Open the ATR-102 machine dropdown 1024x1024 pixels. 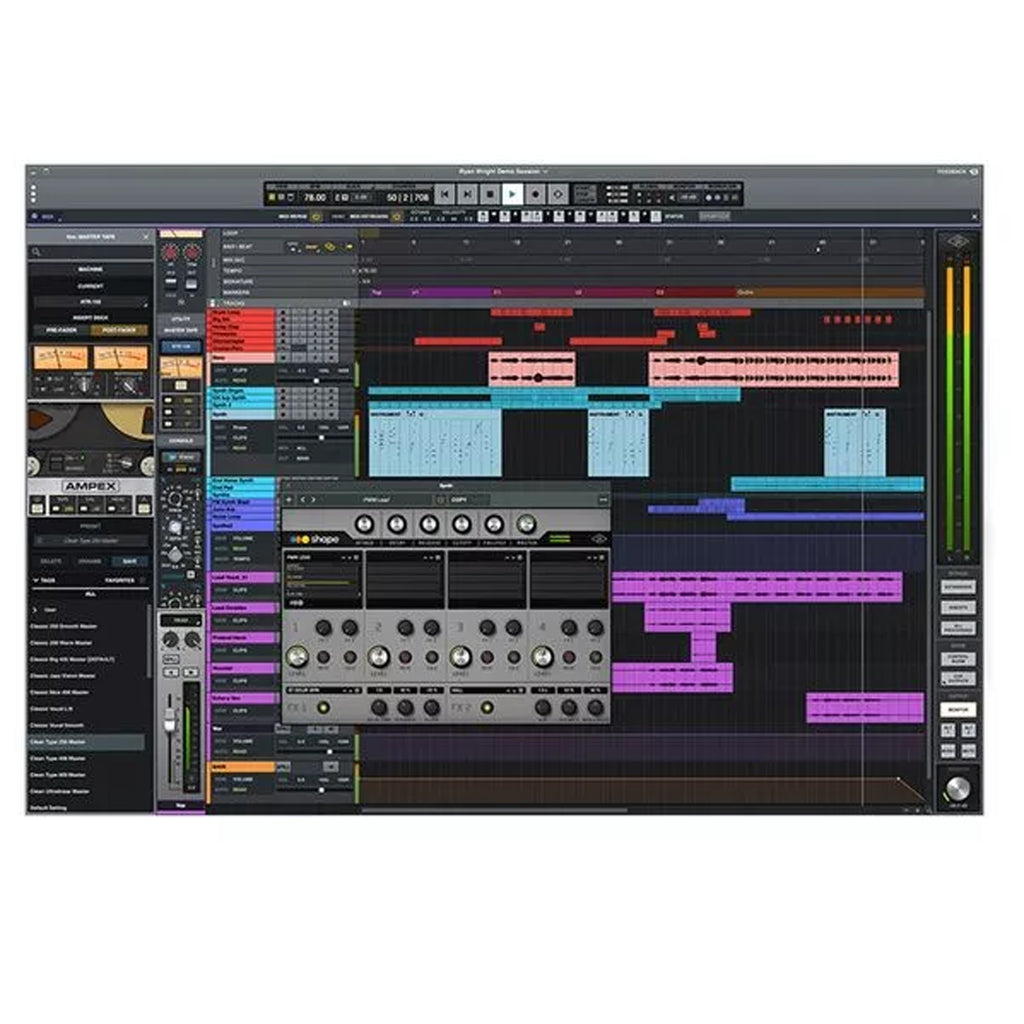tap(91, 301)
